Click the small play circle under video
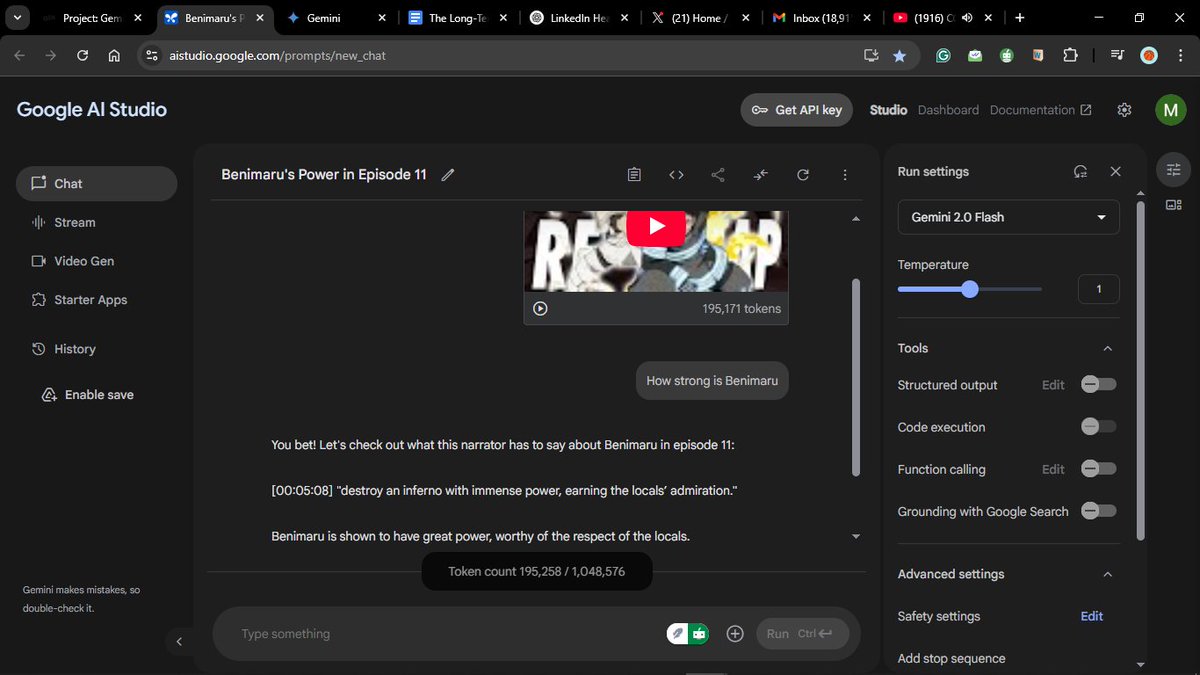This screenshot has height=675, width=1200. 540,309
